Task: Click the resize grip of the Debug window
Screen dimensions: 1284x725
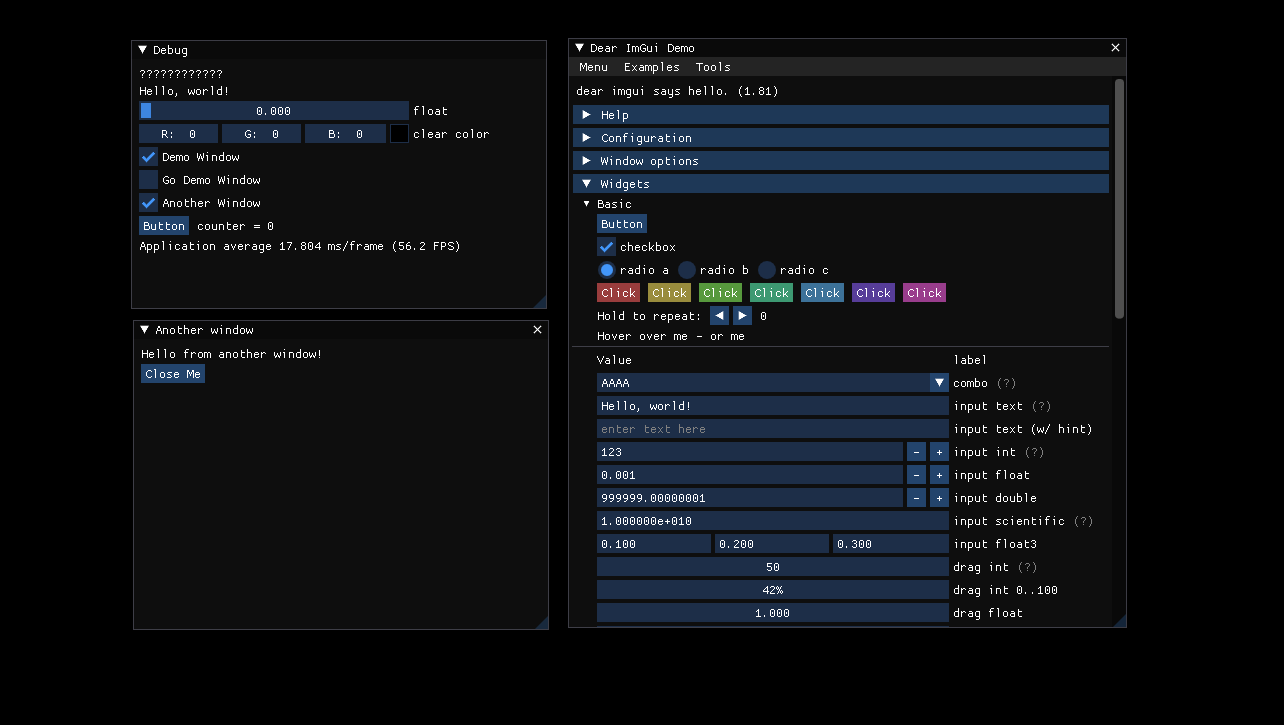Action: (540, 301)
